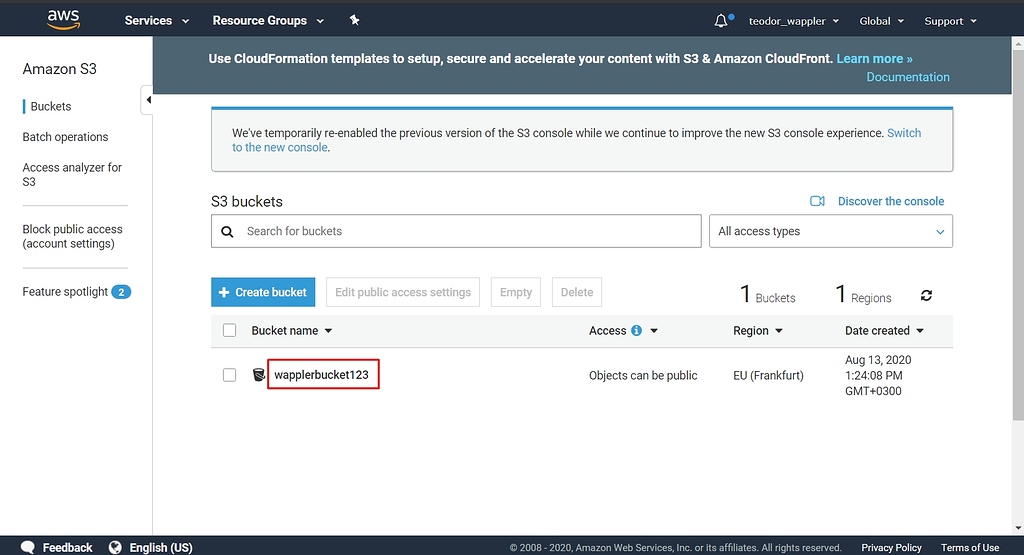The image size is (1024, 555).
Task: Sort by Date created column
Action: (884, 330)
